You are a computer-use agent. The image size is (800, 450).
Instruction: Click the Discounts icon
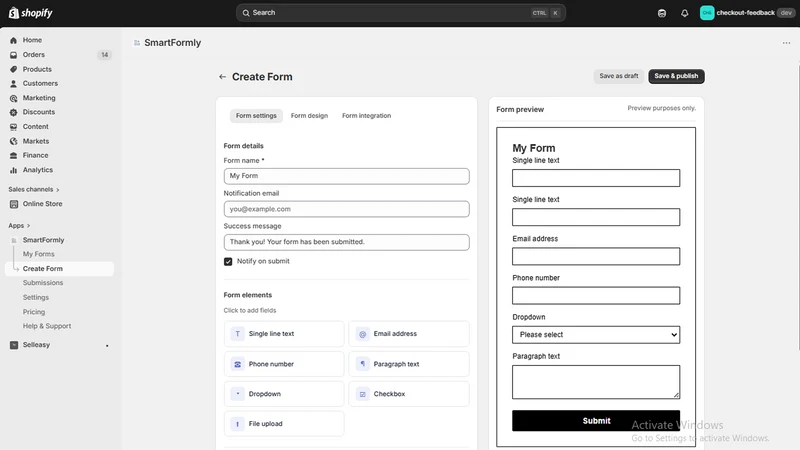(x=14, y=112)
